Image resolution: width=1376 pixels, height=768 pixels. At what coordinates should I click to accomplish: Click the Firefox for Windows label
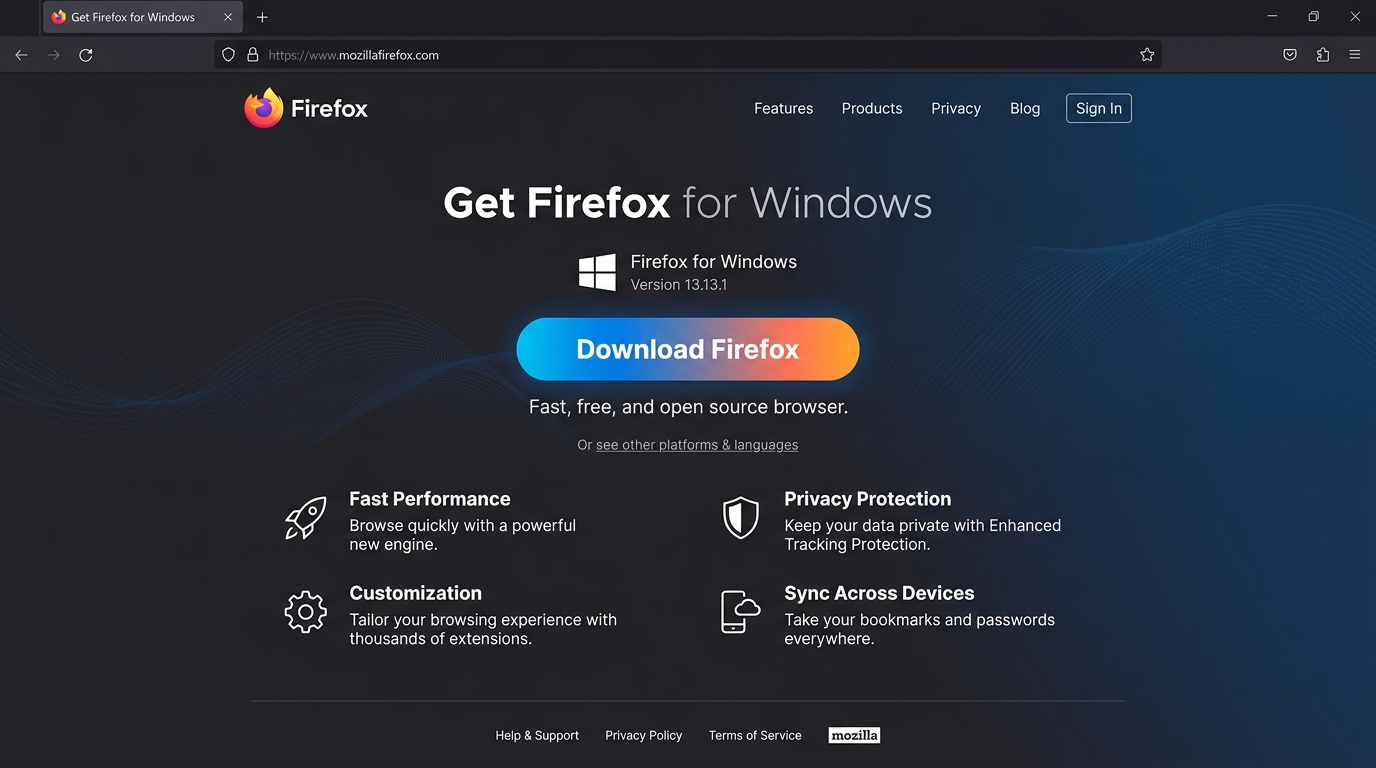[x=714, y=261]
